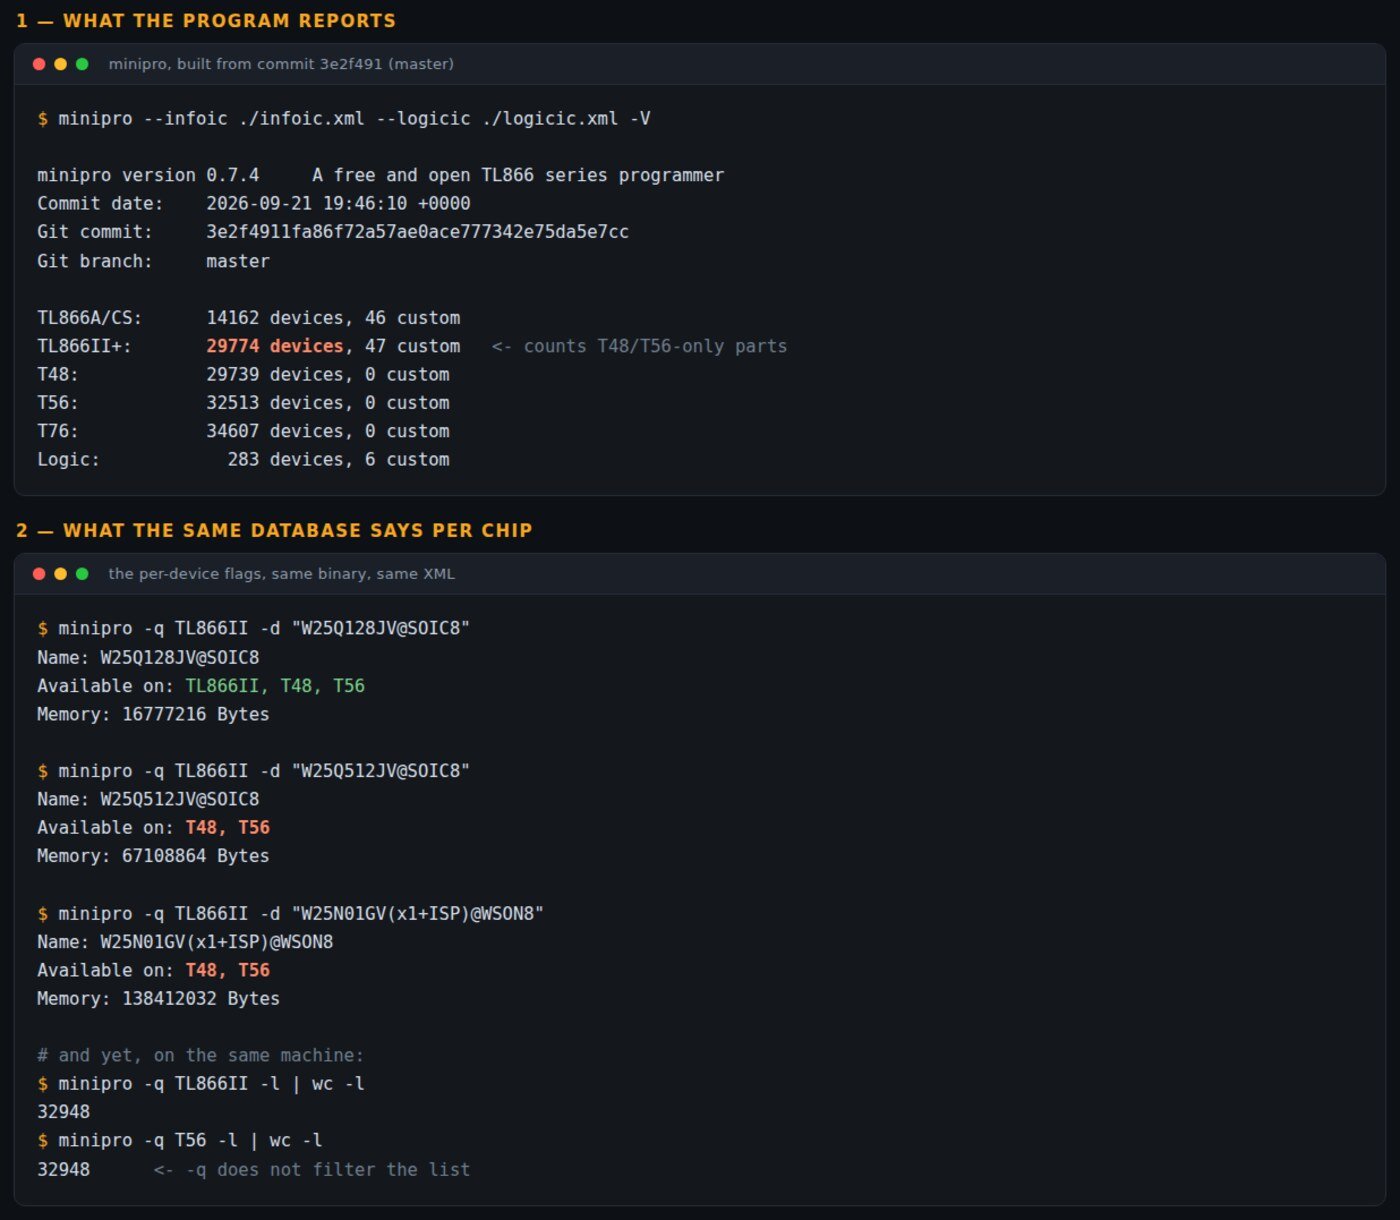Click "Memory: 67108864 Bytes"

pyautogui.click(x=153, y=856)
